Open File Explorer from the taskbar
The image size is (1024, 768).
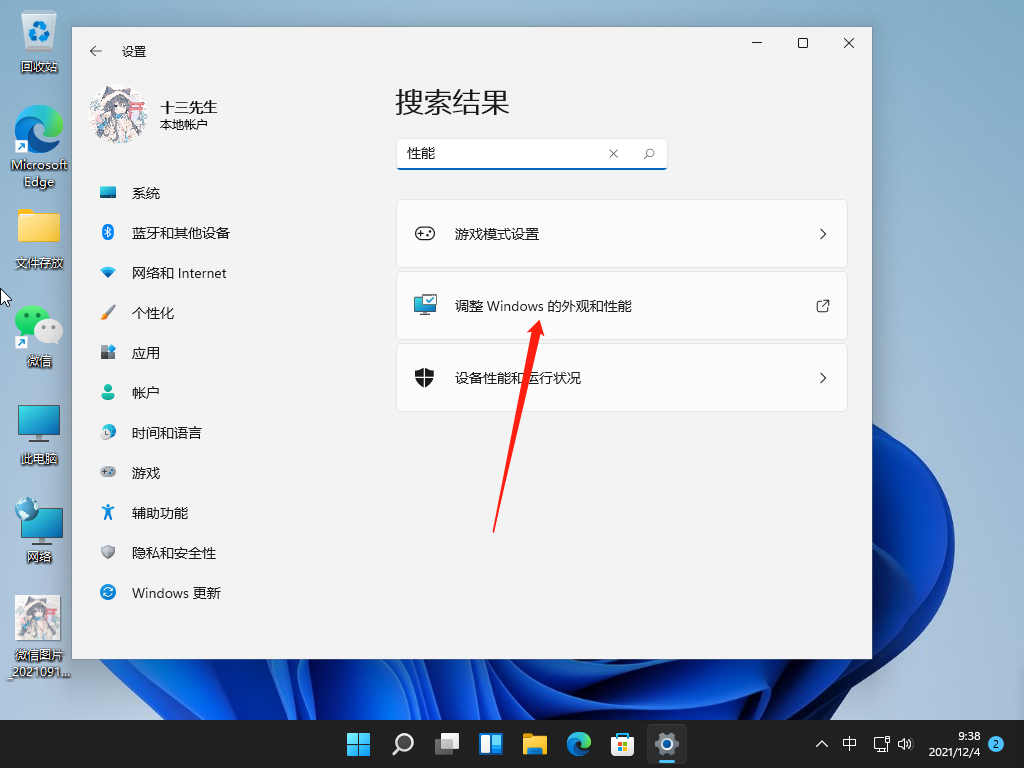coord(535,744)
